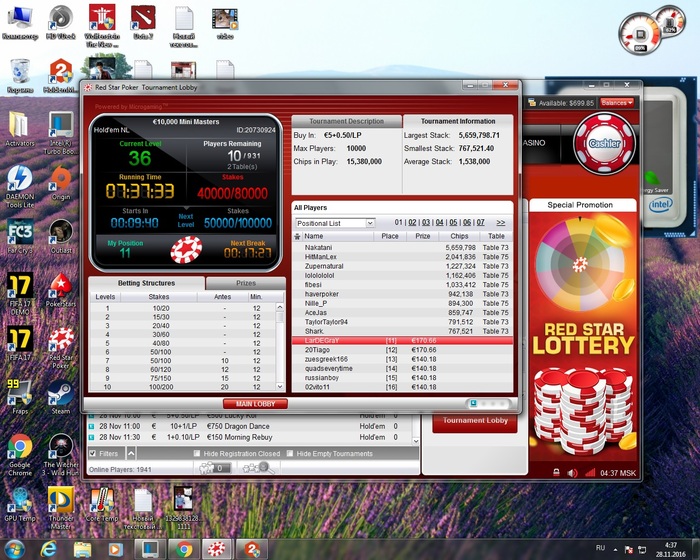700x560 pixels.
Task: Open the Thunder Master desktop shortcut
Action: point(61,508)
